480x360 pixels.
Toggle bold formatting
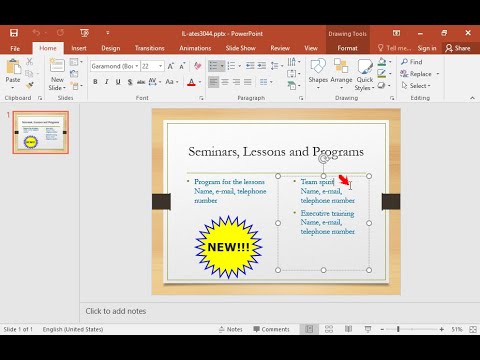click(95, 82)
